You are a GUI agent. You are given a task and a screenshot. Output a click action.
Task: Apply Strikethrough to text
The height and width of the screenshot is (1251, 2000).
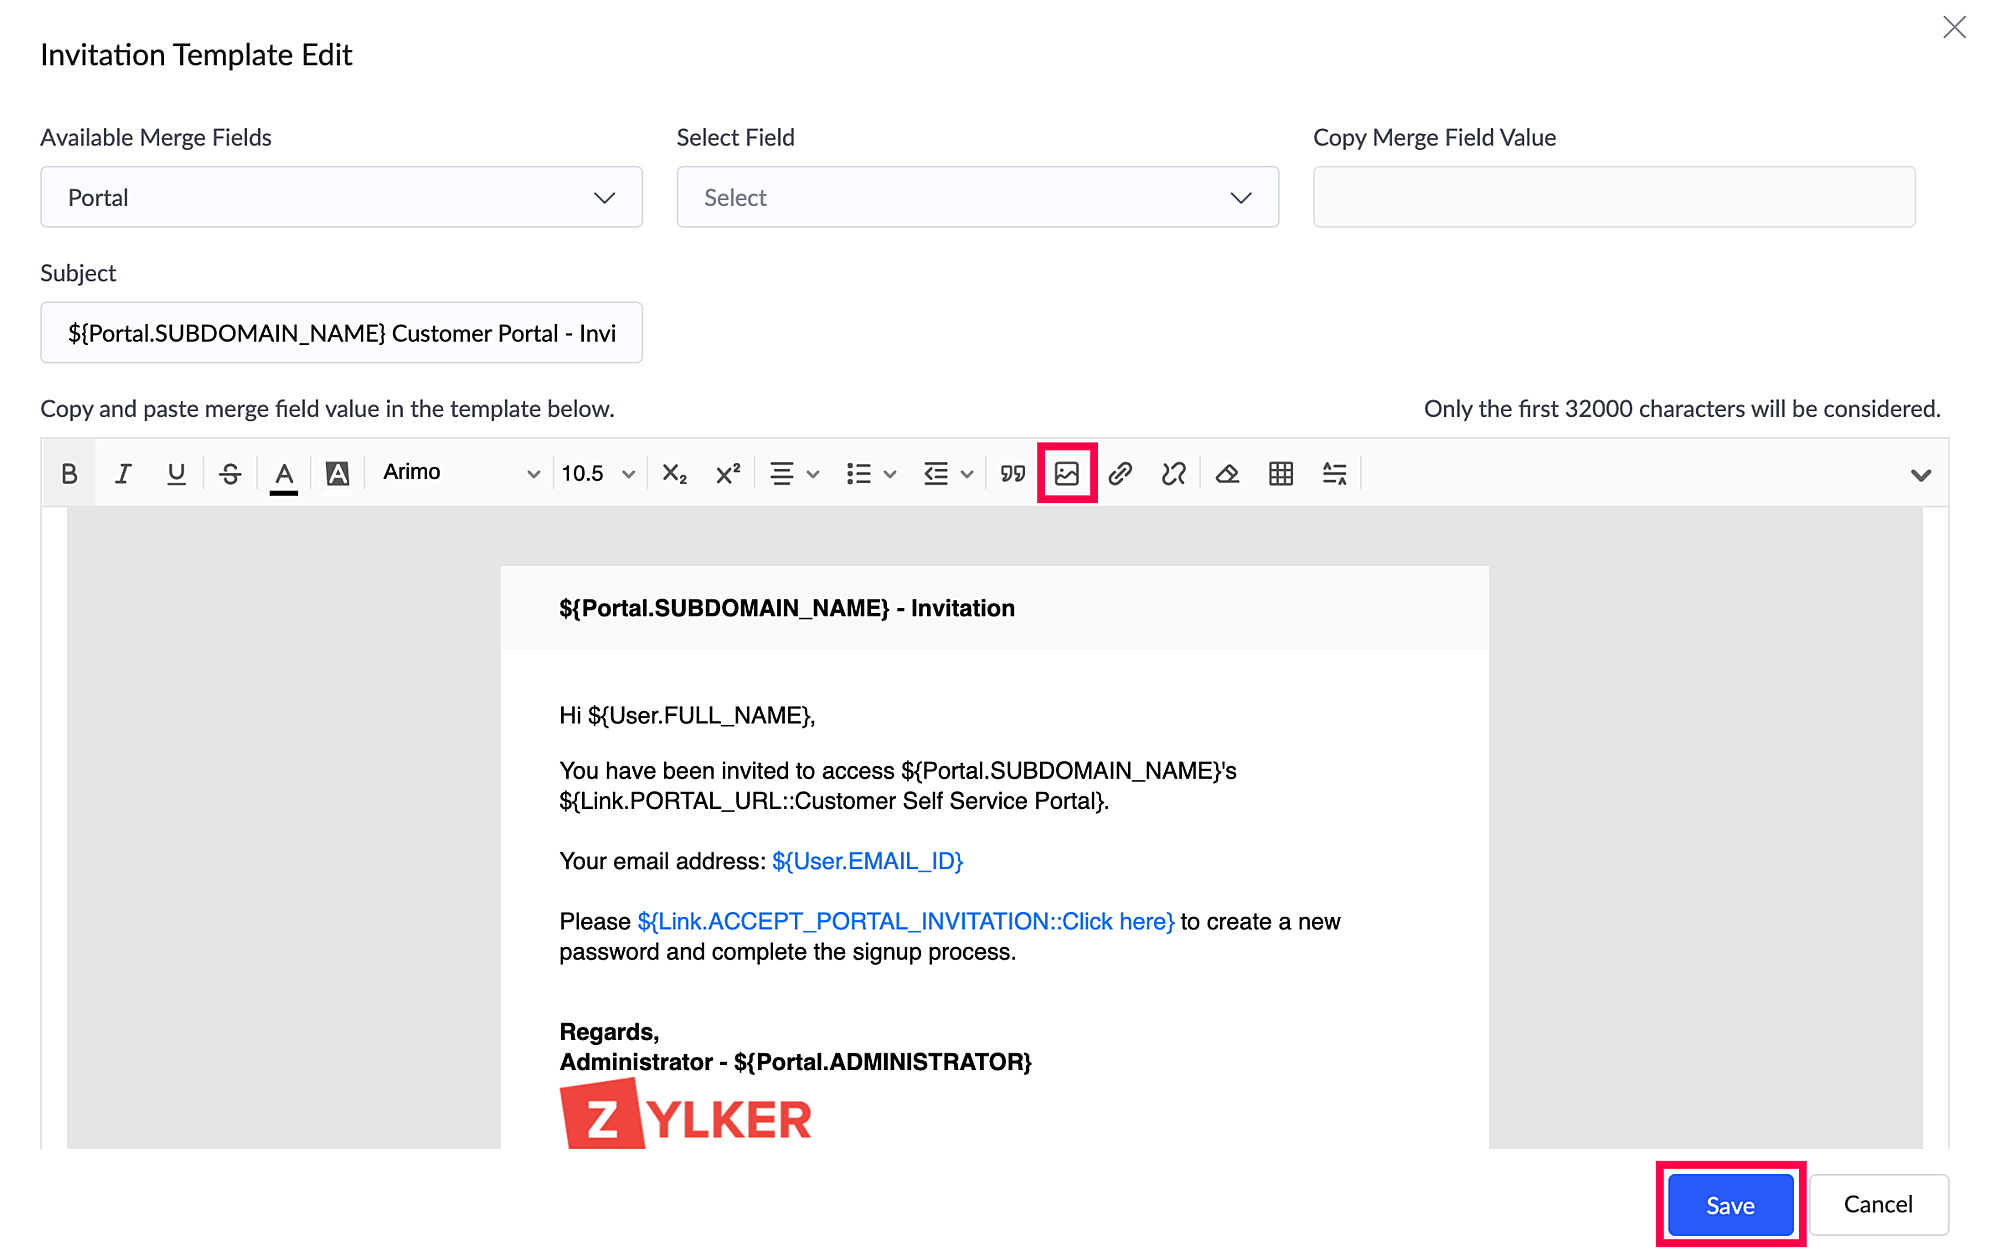(230, 473)
